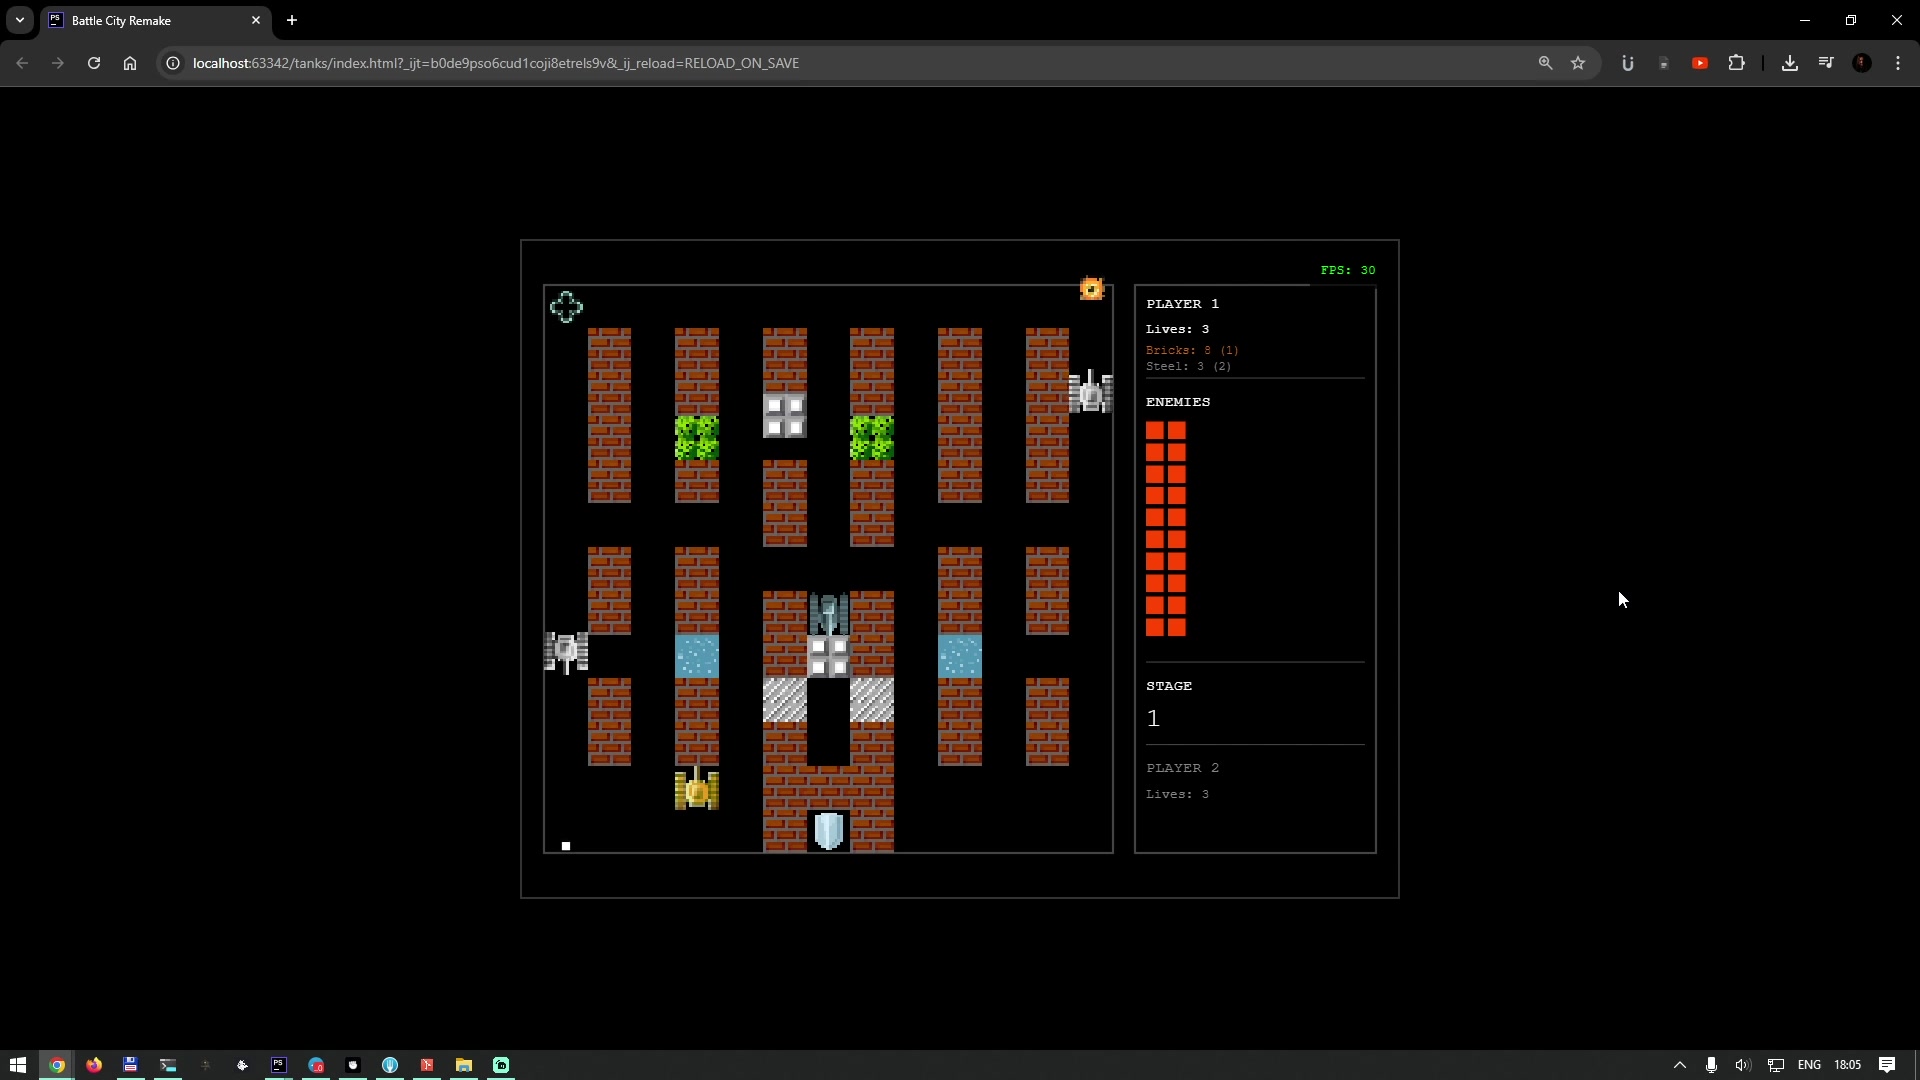1920x1080 pixels.
Task: Toggle system volume via the speaker icon
Action: 1744,1065
